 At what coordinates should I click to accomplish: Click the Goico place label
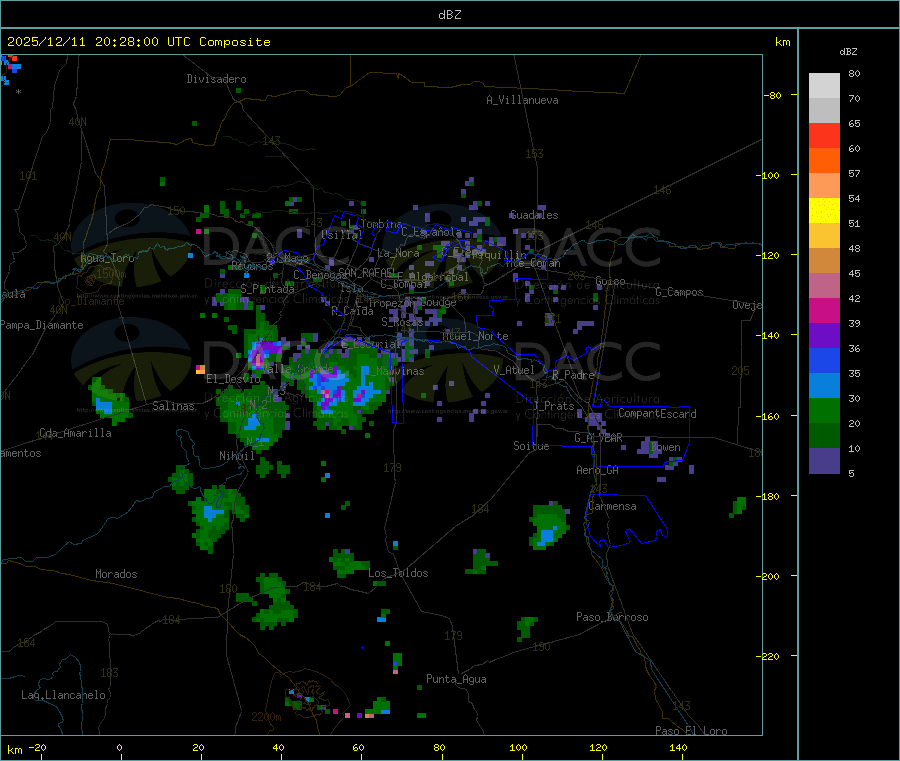(x=610, y=281)
